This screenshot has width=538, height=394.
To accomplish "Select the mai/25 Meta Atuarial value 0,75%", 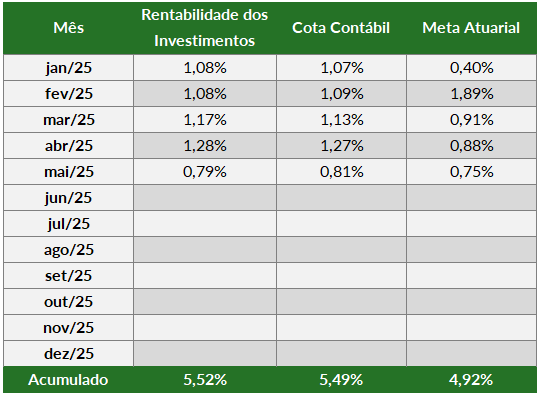I will [472, 172].
